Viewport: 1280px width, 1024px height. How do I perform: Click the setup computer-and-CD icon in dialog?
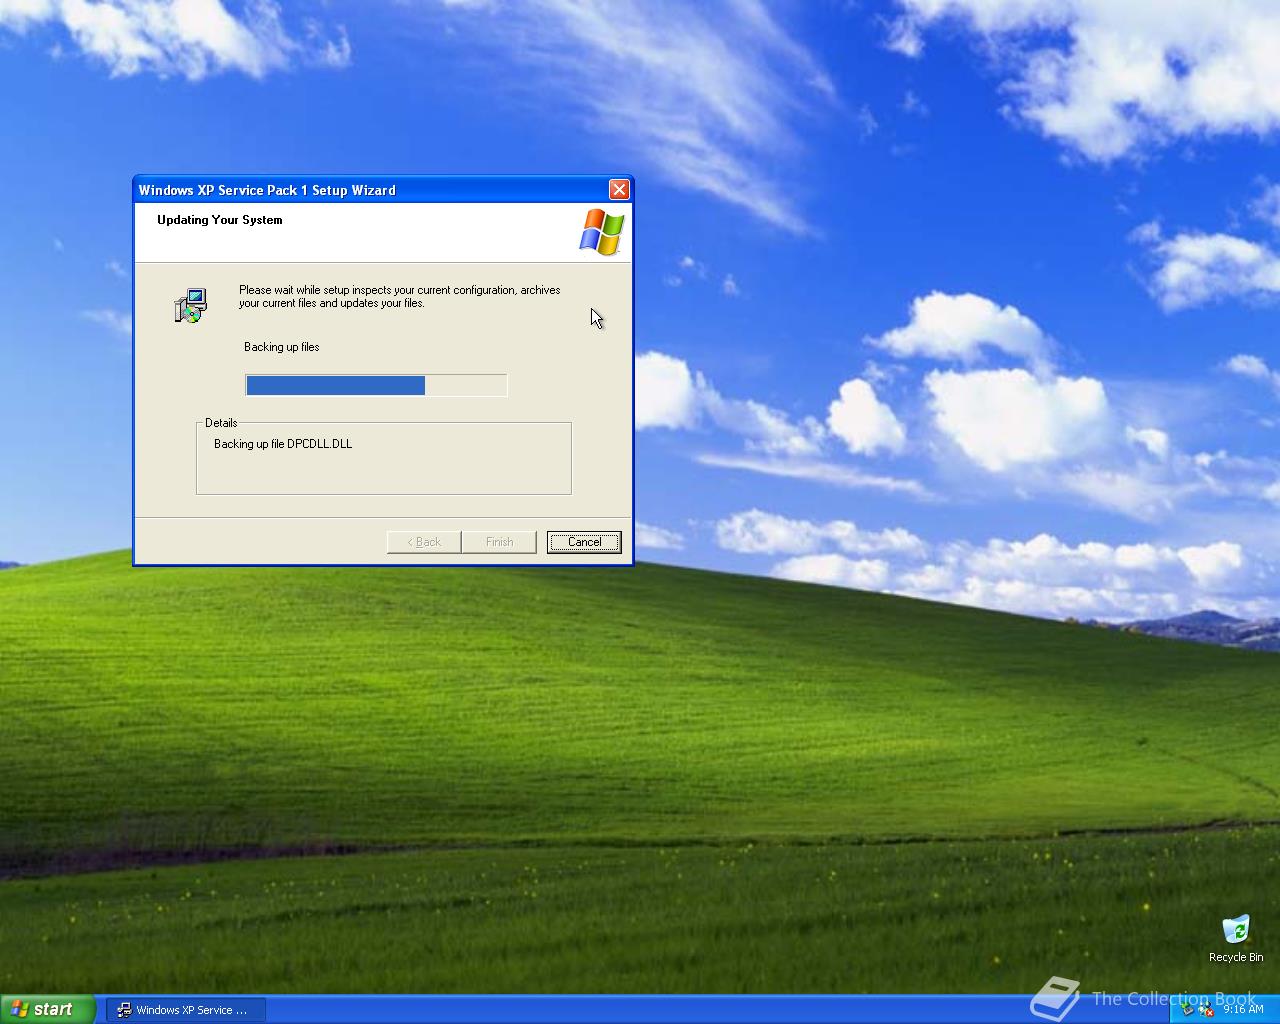189,304
